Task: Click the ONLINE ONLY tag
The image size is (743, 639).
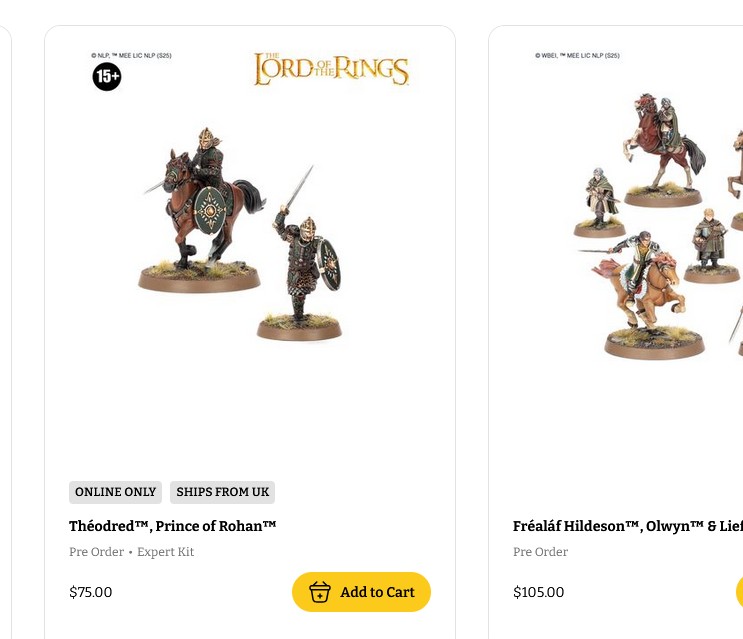Action: tap(115, 492)
